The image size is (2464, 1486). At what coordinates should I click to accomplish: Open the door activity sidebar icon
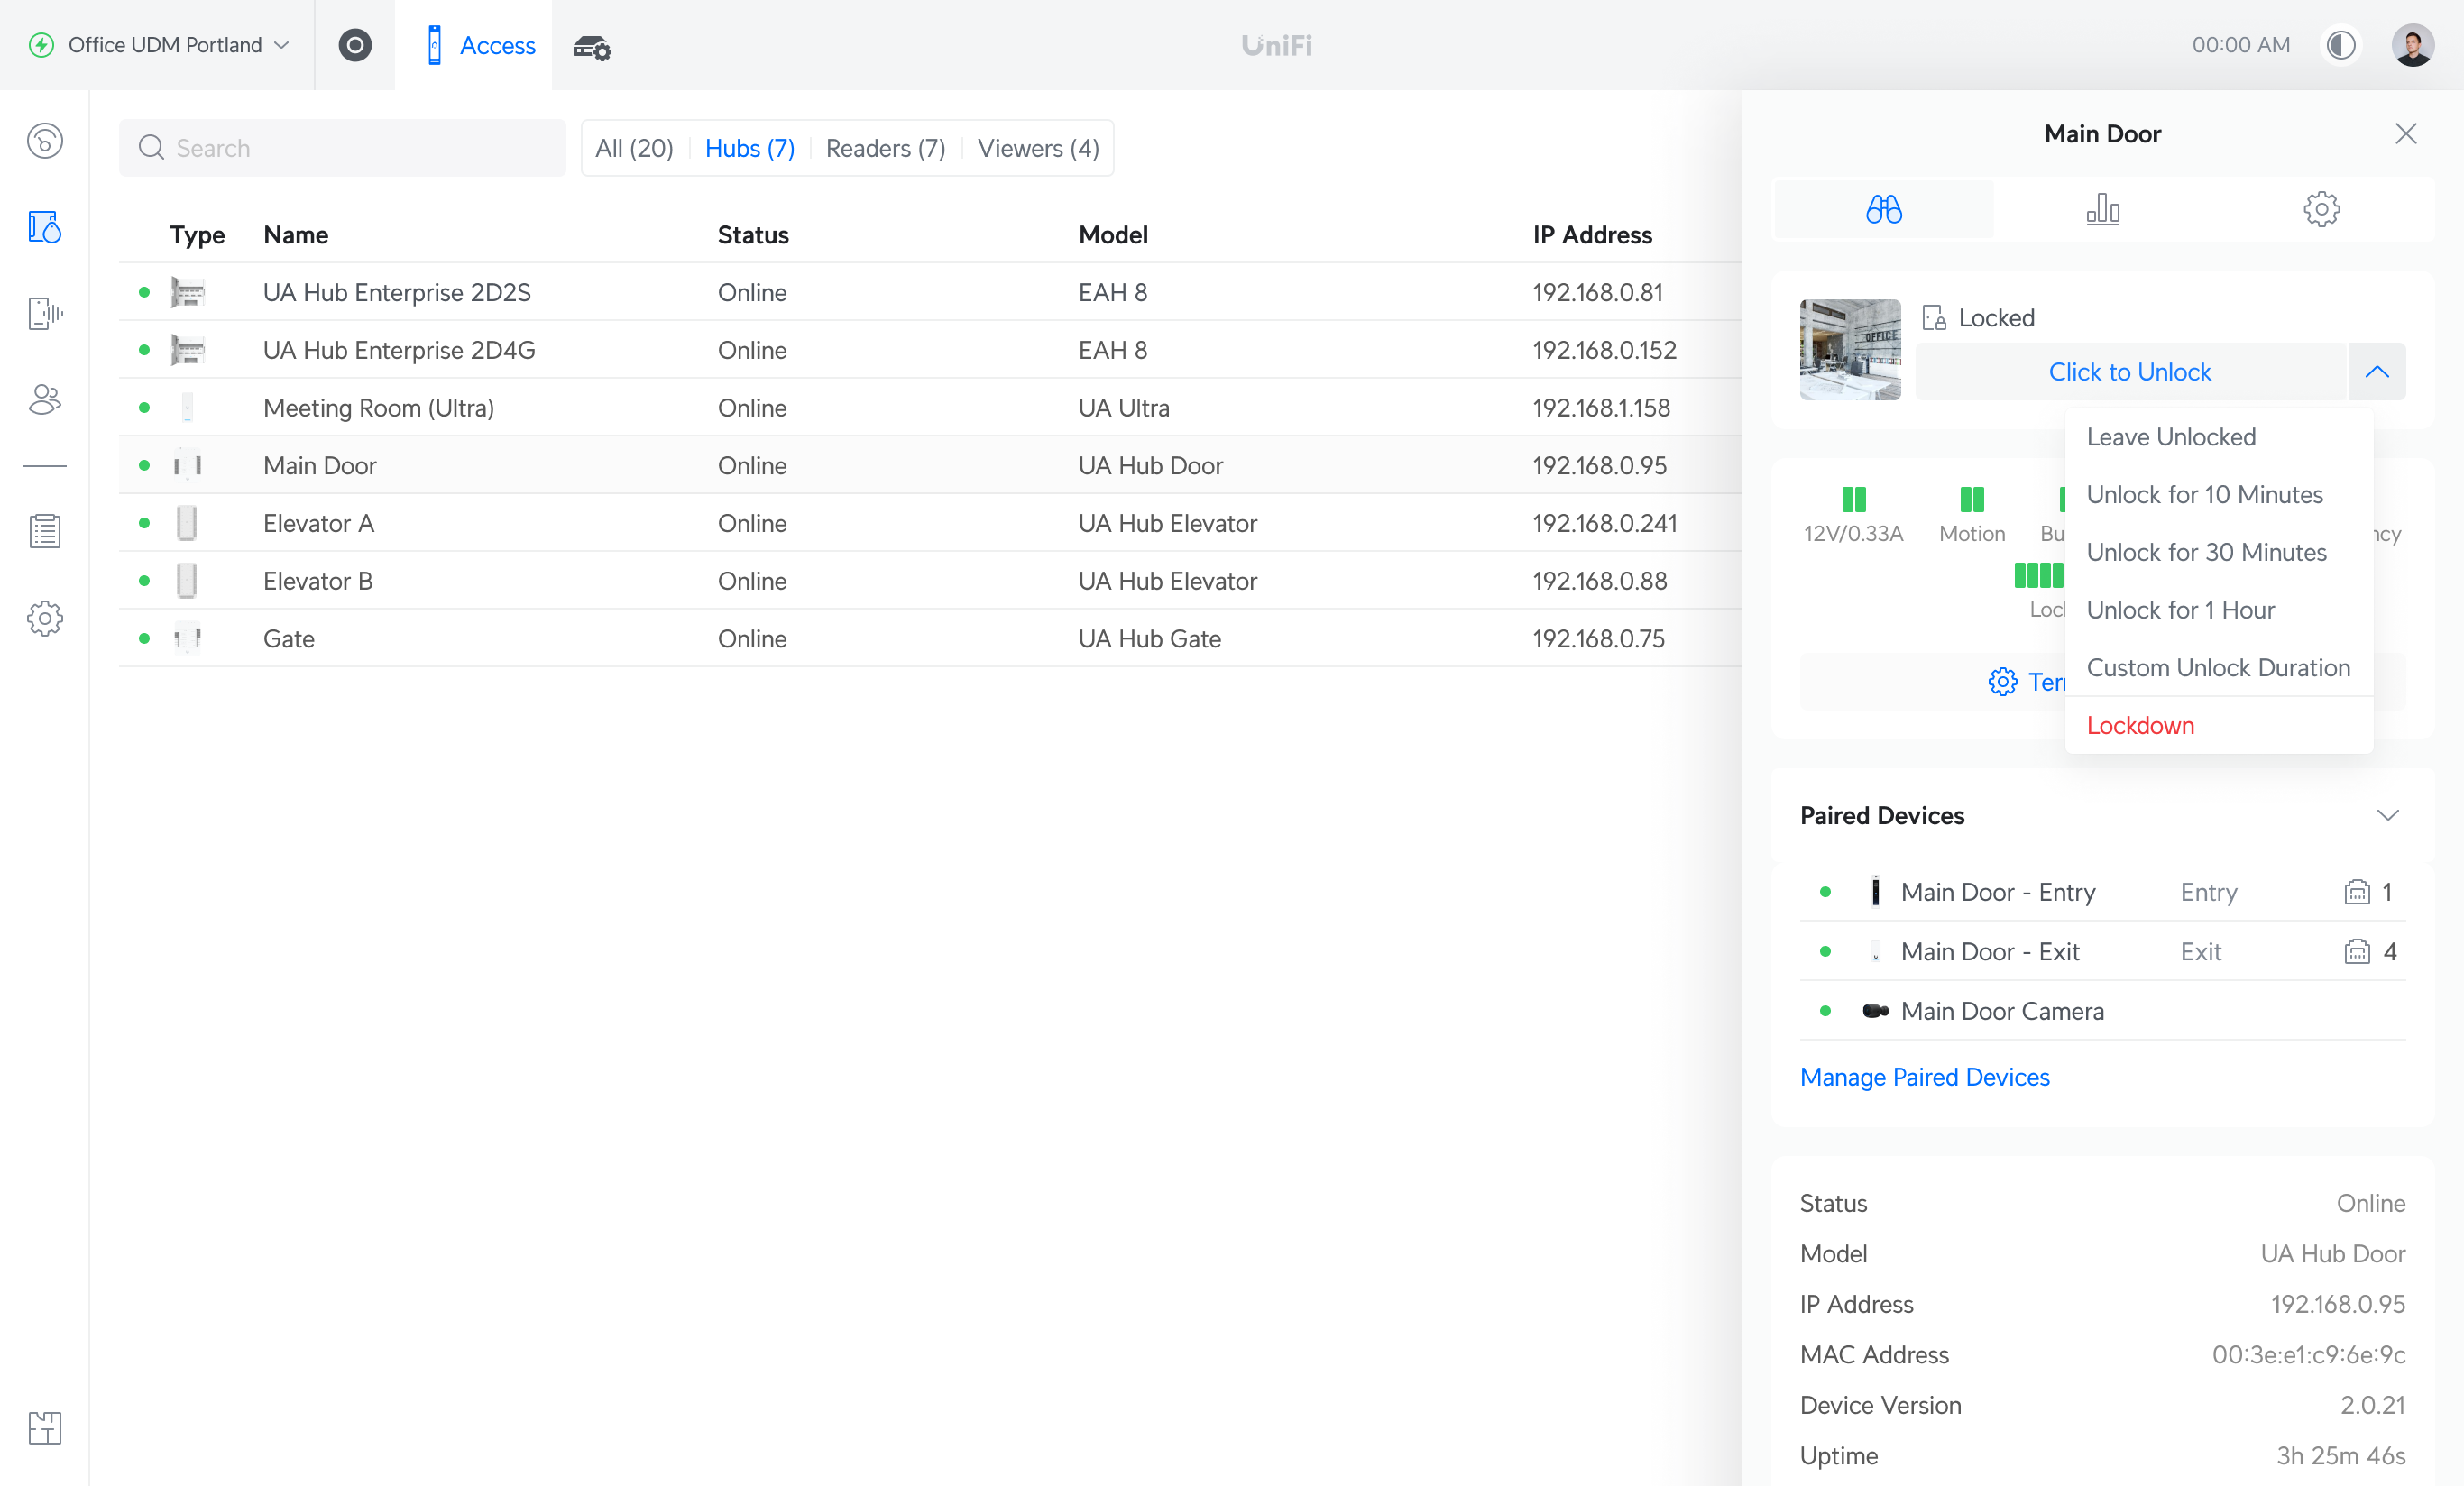click(x=45, y=313)
